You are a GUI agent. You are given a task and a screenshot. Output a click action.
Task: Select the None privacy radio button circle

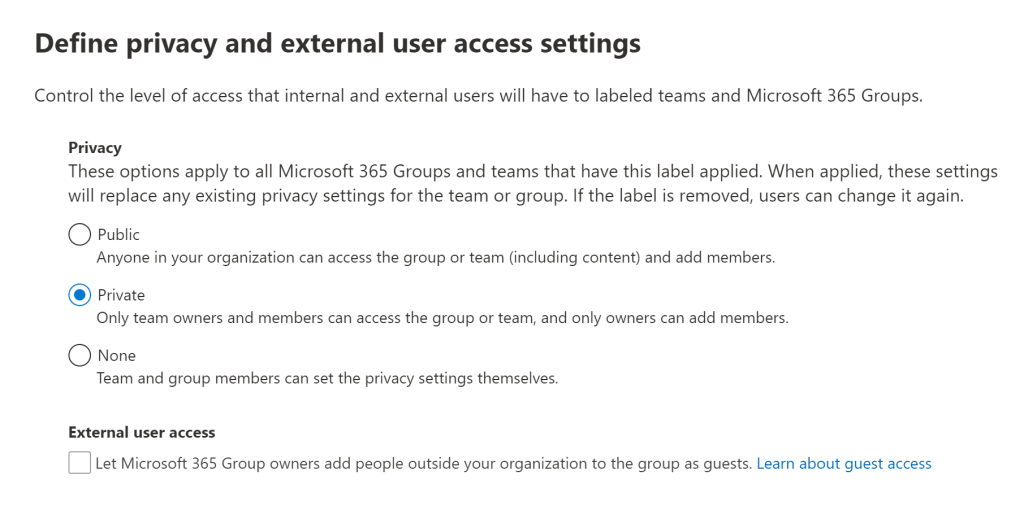tap(79, 355)
